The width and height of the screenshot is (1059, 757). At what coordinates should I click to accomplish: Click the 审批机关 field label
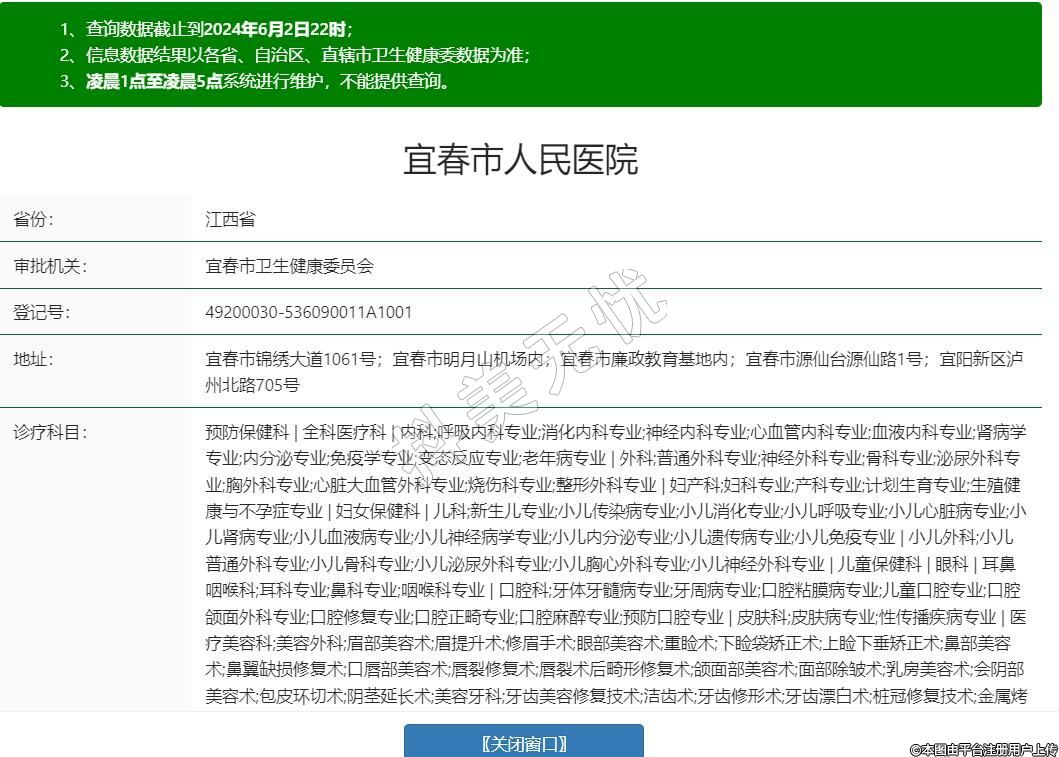coord(49,266)
